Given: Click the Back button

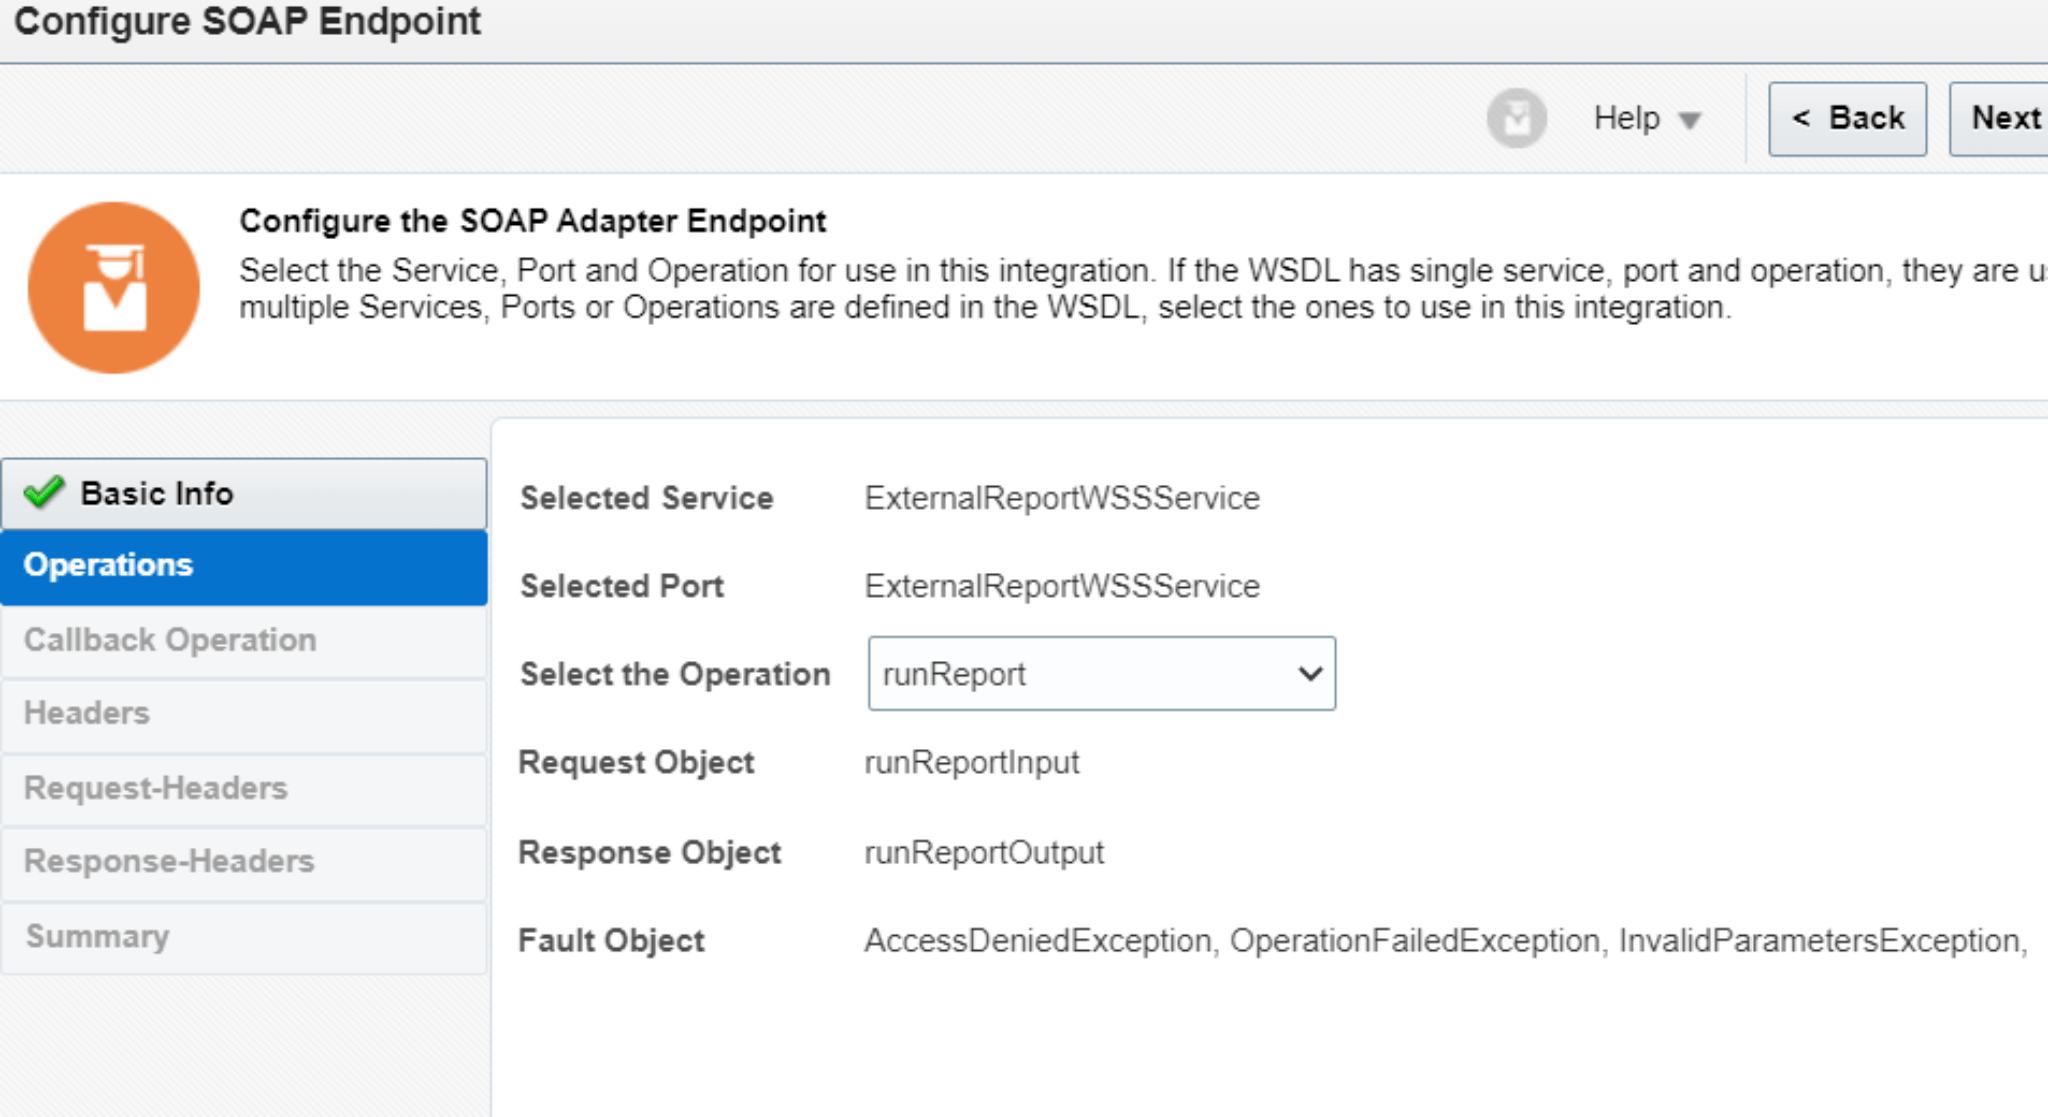Looking at the screenshot, I should [x=1847, y=117].
